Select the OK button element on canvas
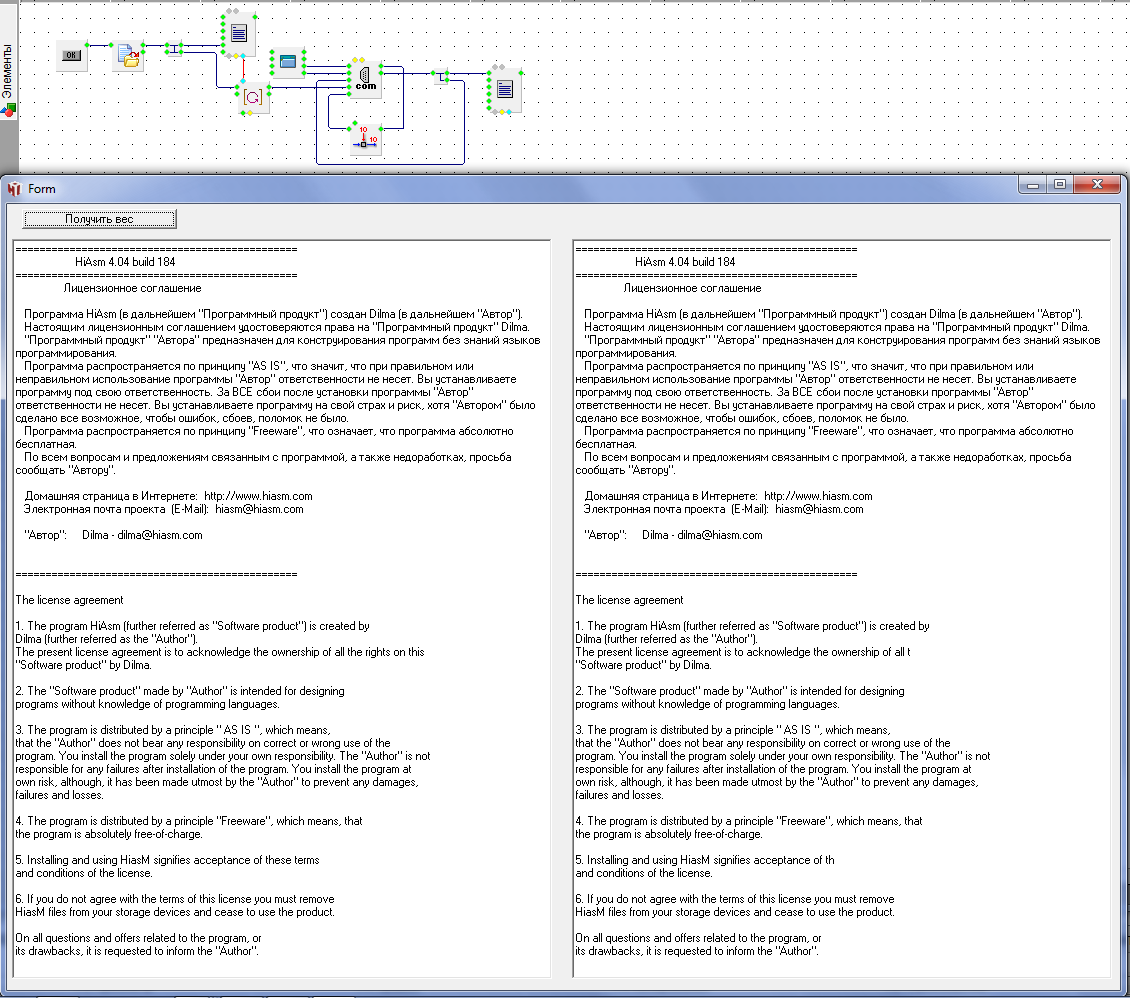This screenshot has width=1130, height=998. (71, 56)
